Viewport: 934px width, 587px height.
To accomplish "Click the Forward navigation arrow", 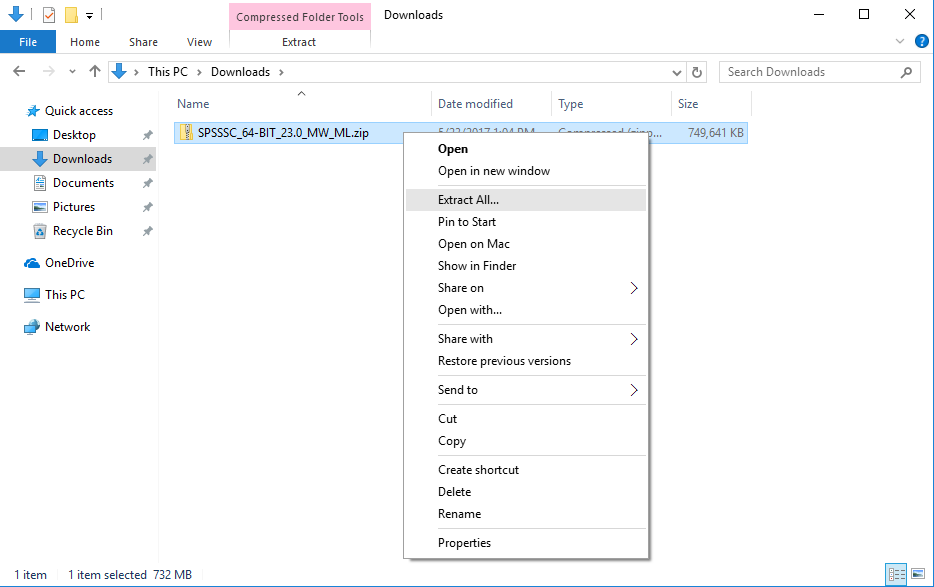I will 49,72.
